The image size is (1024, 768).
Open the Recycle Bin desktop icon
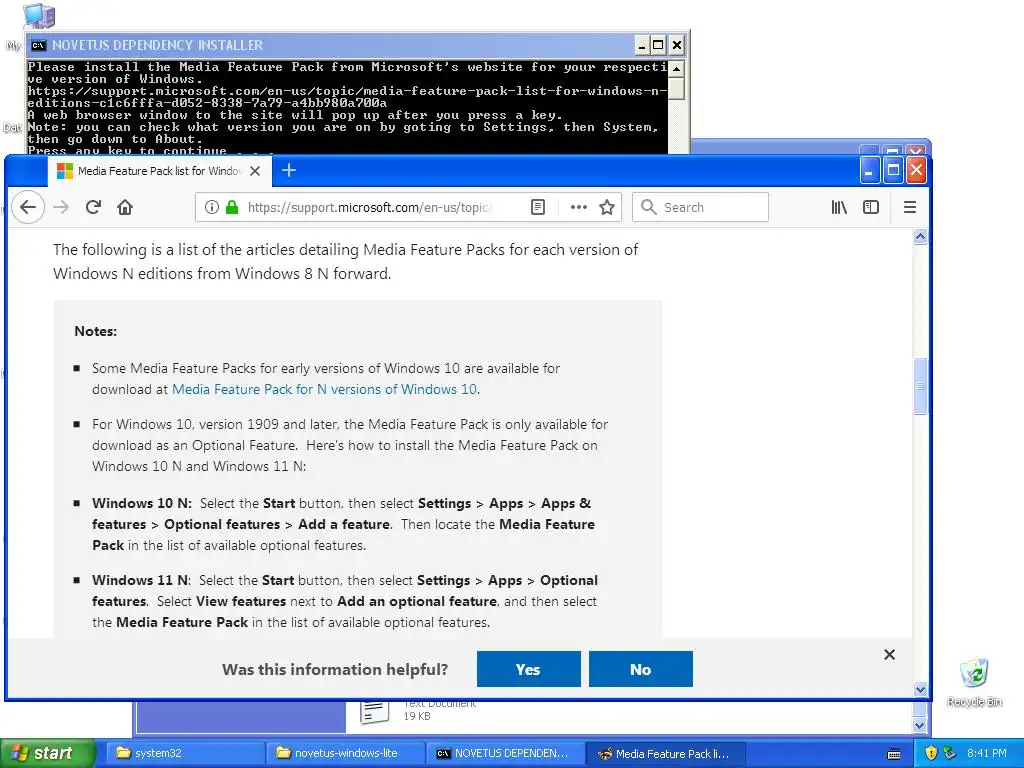click(974, 682)
